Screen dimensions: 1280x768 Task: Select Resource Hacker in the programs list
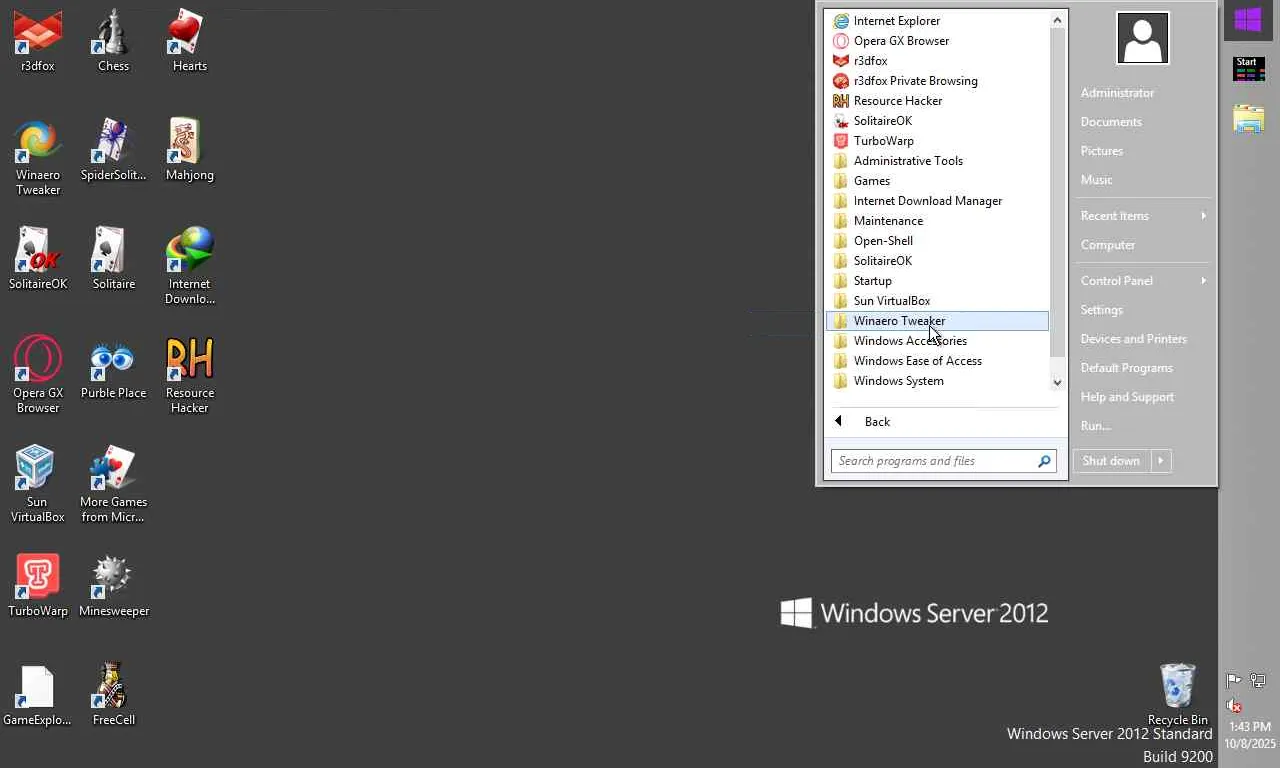[937, 101]
